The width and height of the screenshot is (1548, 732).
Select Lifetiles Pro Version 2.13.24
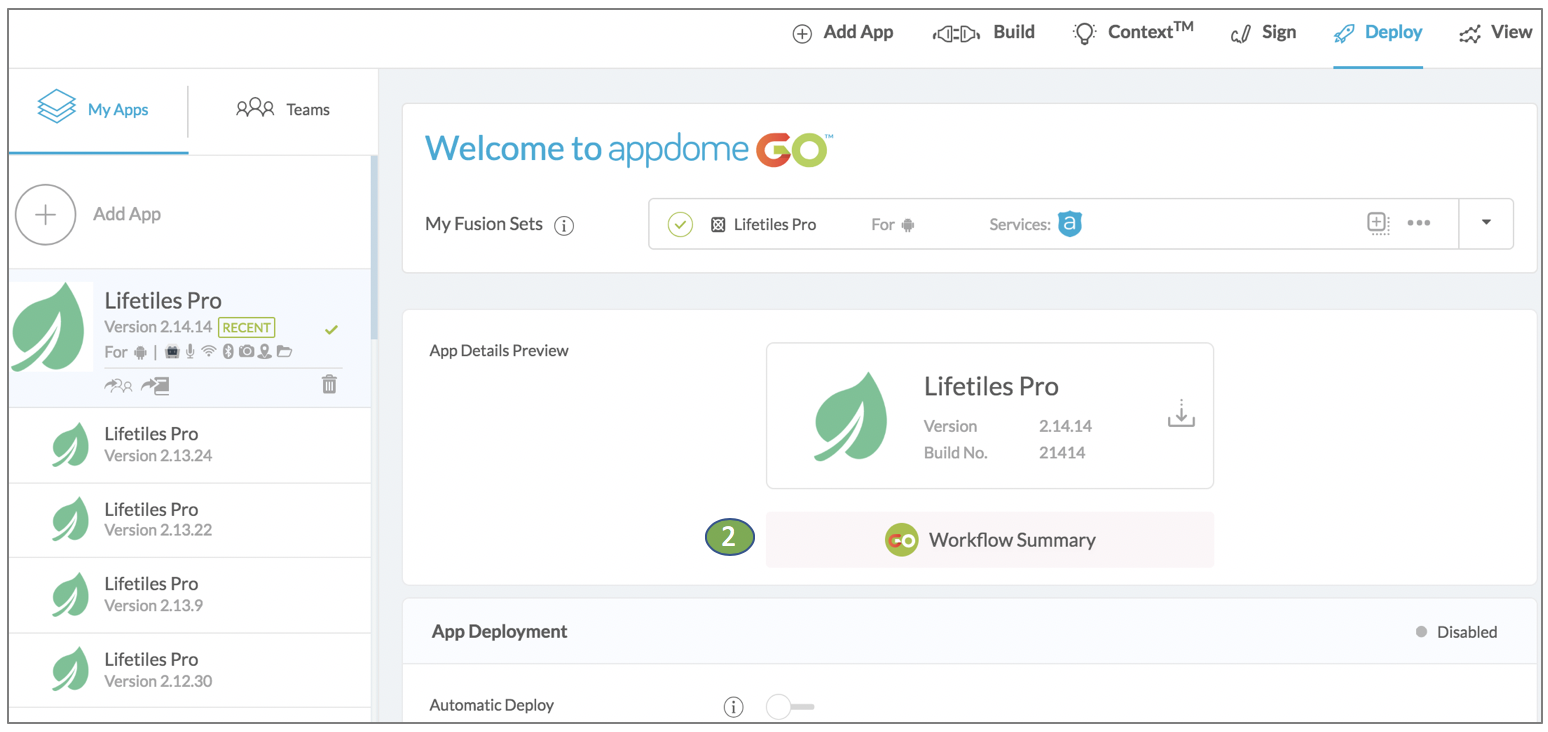click(x=189, y=445)
